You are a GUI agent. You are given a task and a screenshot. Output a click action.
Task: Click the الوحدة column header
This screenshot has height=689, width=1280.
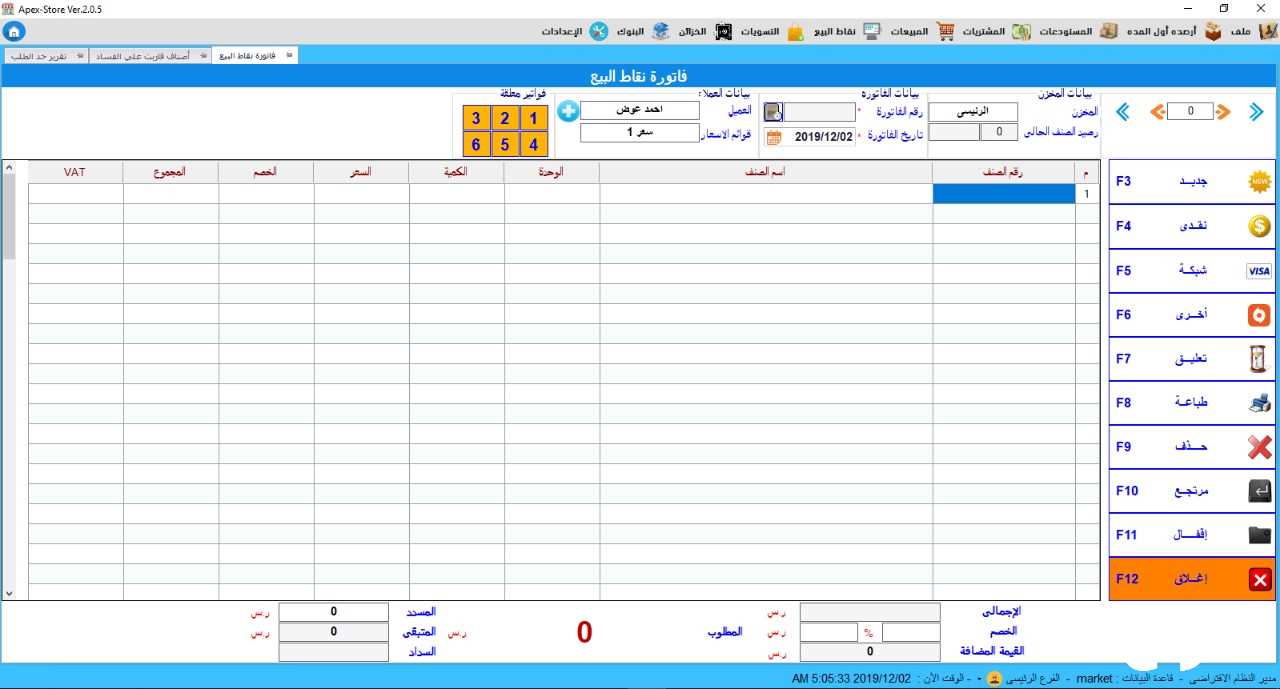pos(551,172)
